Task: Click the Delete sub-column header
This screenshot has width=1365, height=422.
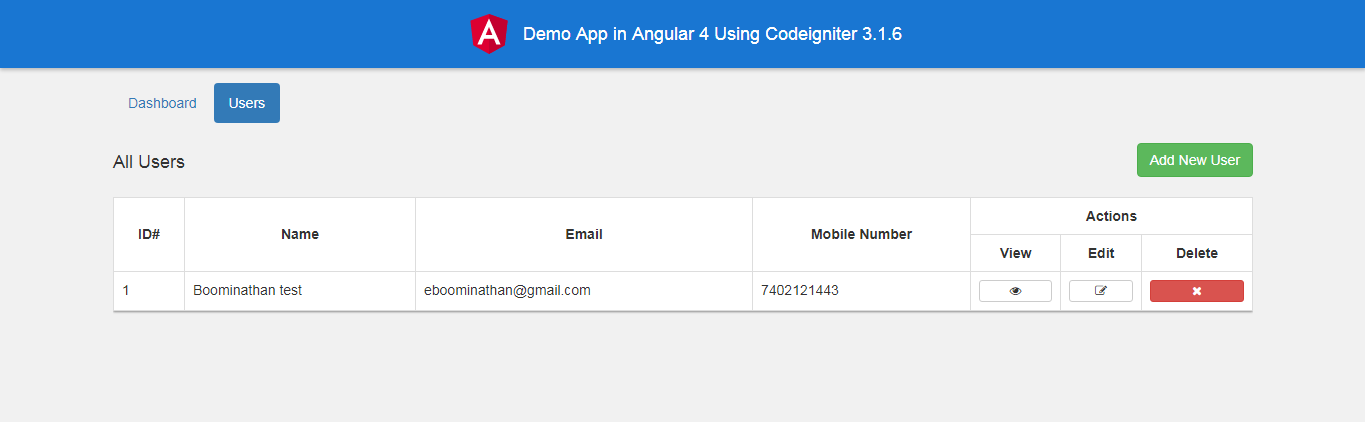Action: click(x=1196, y=253)
